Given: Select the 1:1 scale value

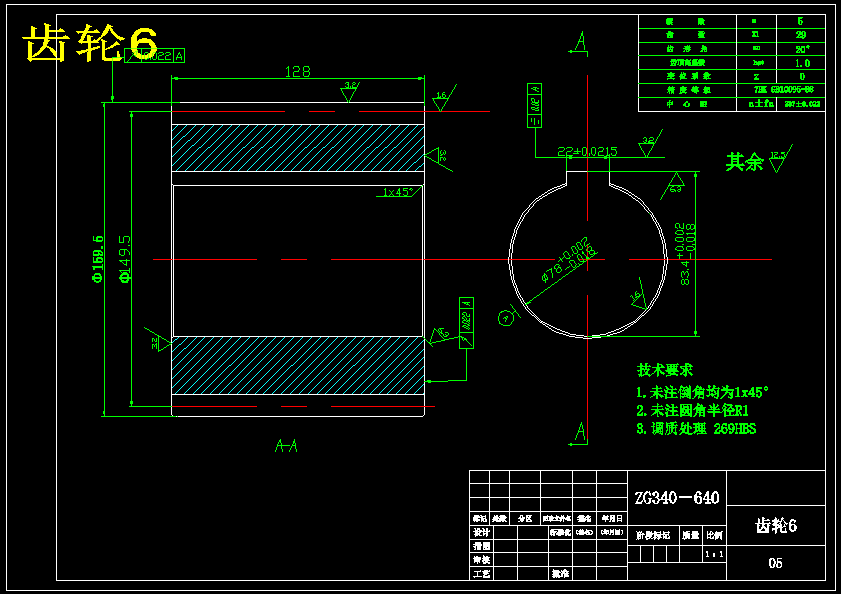Looking at the screenshot, I should point(714,554).
